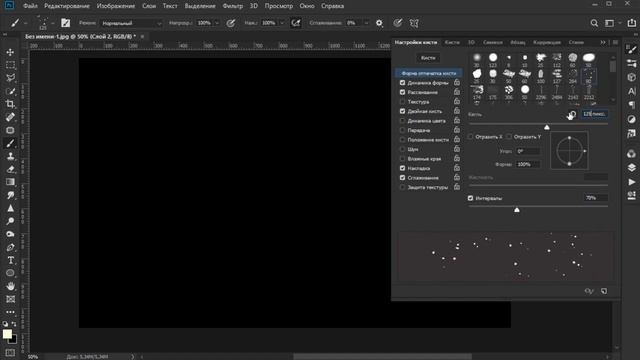The width and height of the screenshot is (640, 360).
Task: Open opacity slider dropdown arrow
Action: (216, 23)
